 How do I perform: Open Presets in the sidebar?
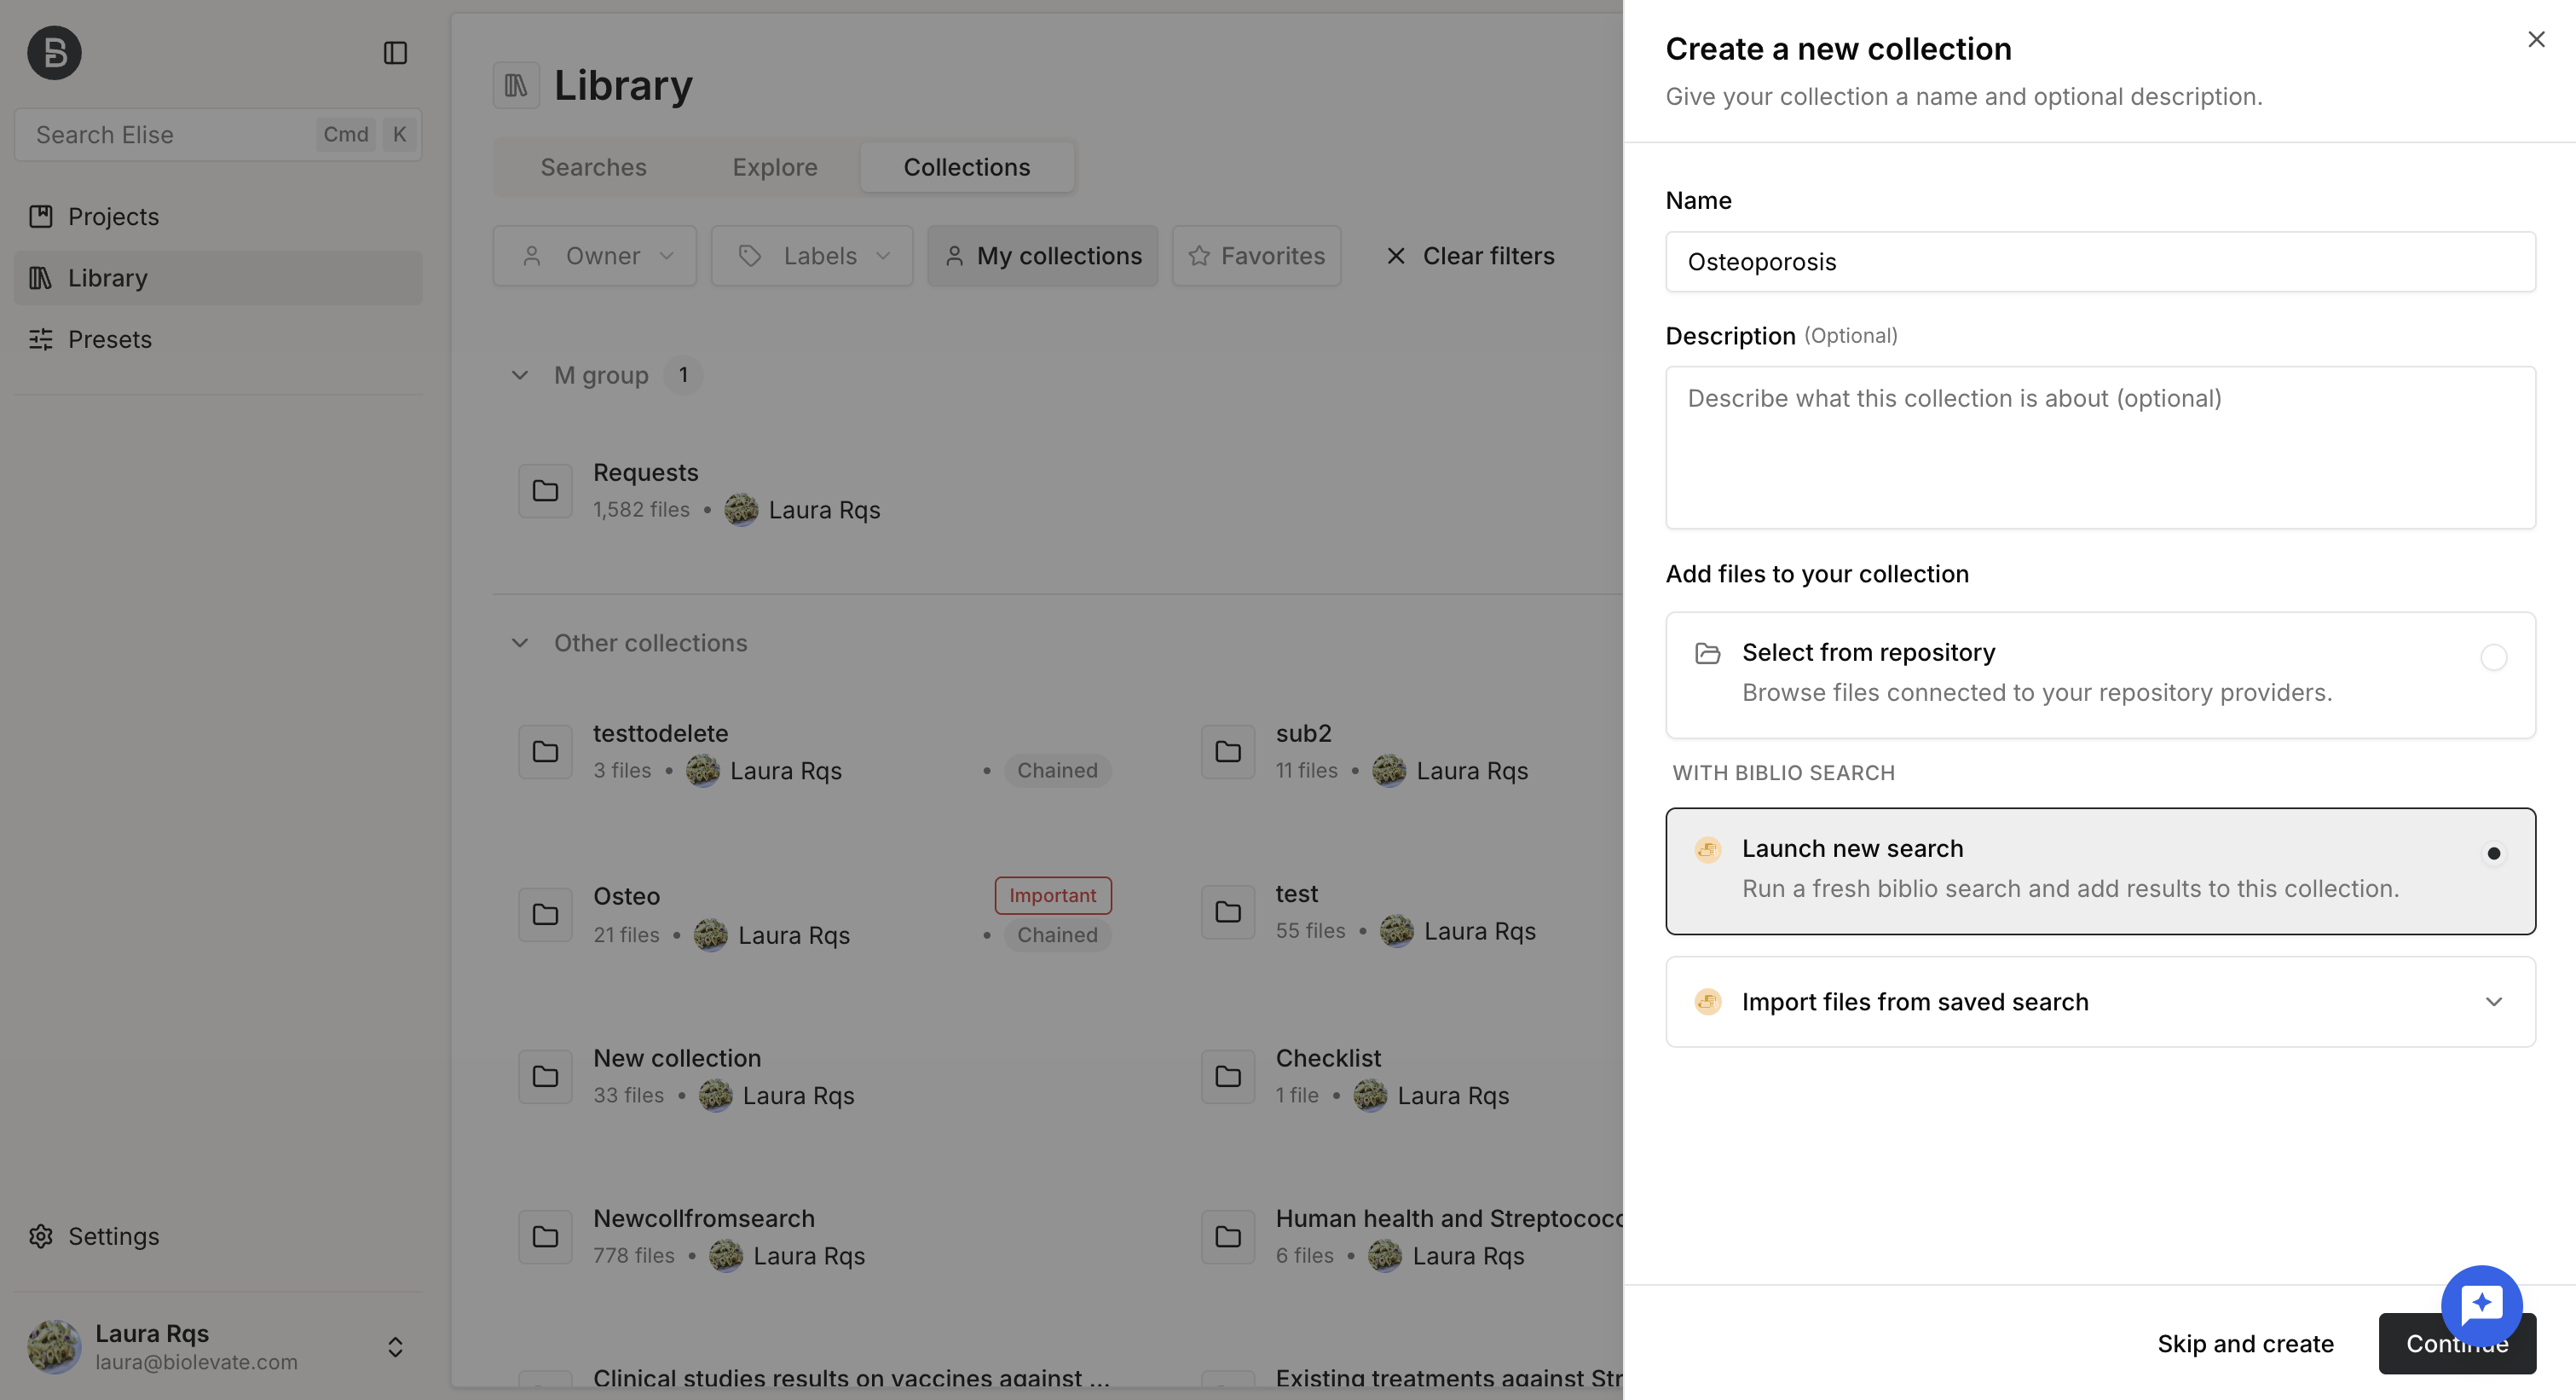pos(217,339)
